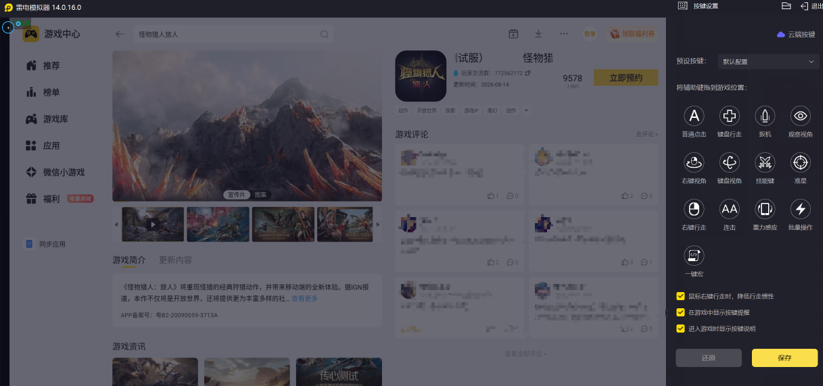Click the 按键设置 keyboard icon

tap(682, 6)
